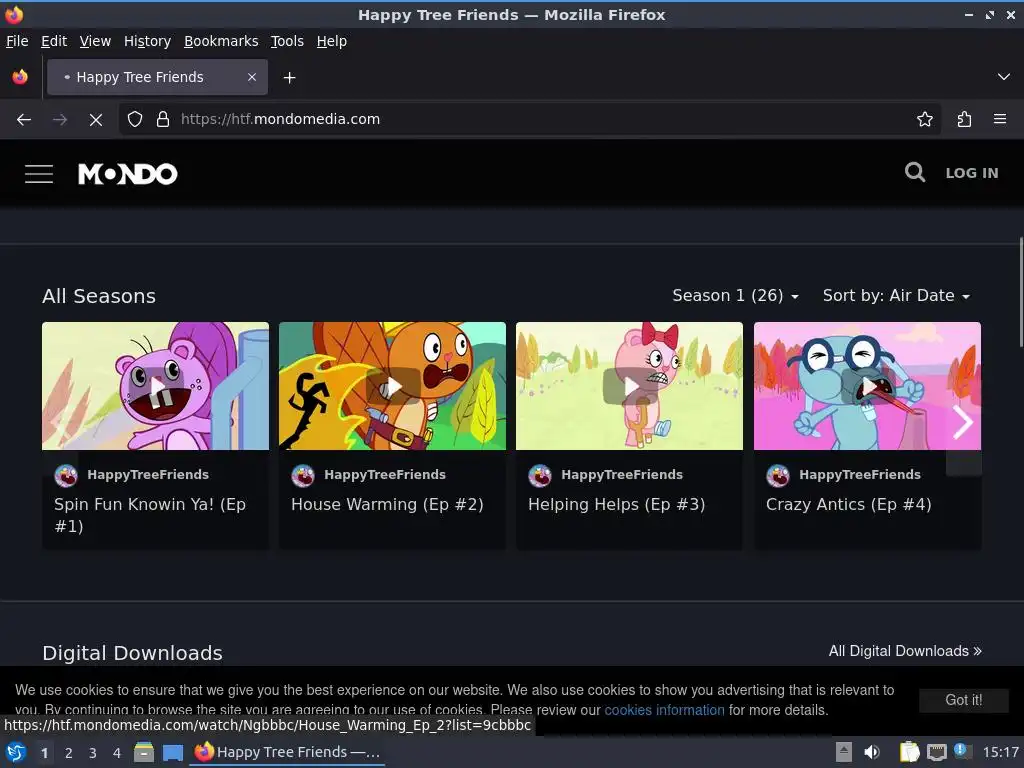Open All Digital Downloads link
The image size is (1024, 768).
(x=904, y=651)
